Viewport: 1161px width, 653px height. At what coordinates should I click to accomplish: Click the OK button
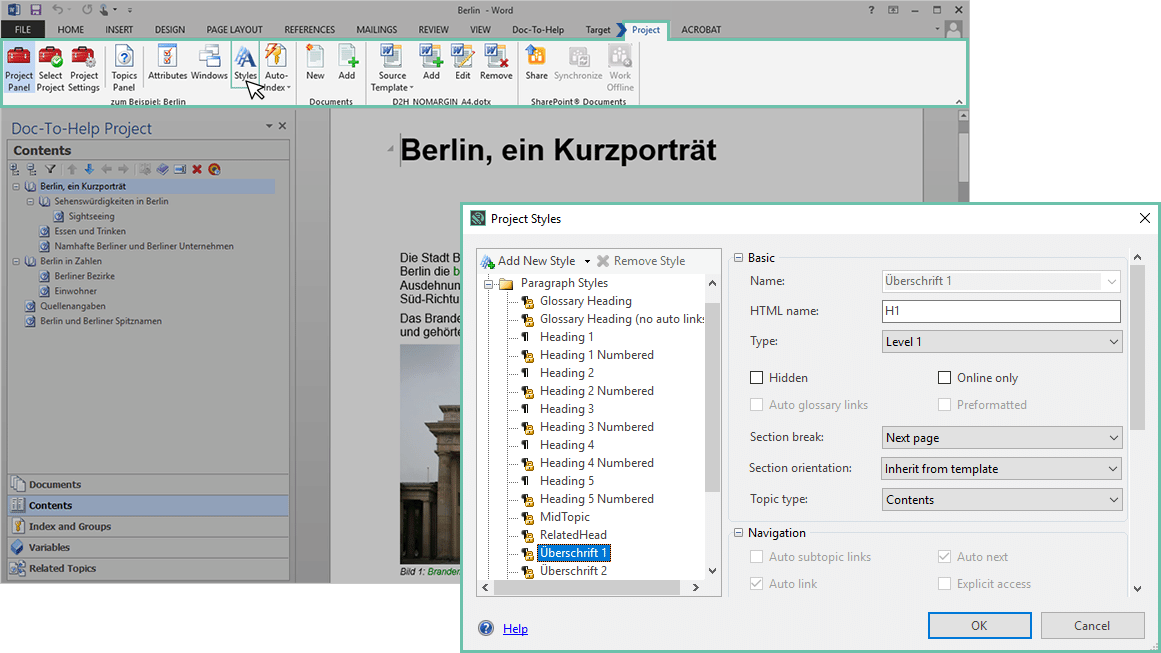980,626
